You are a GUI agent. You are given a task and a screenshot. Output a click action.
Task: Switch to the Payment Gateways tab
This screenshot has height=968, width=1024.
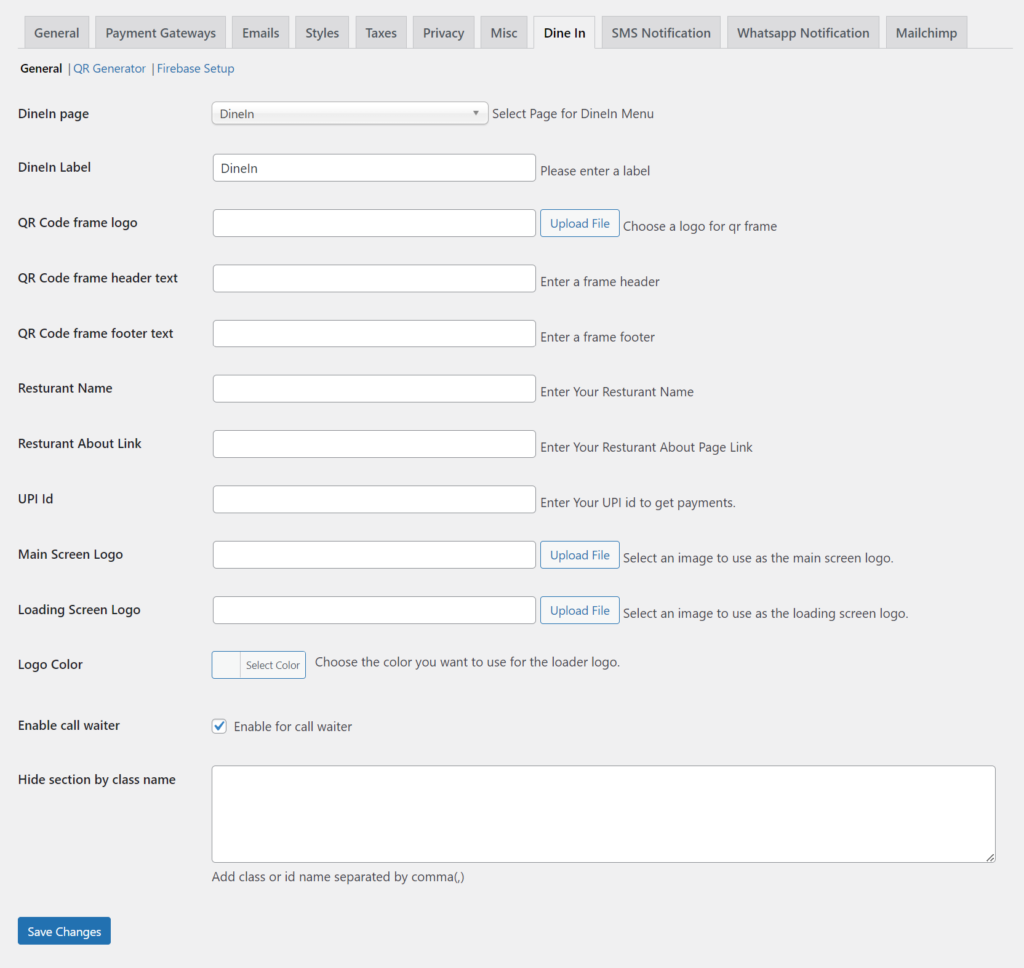(160, 33)
